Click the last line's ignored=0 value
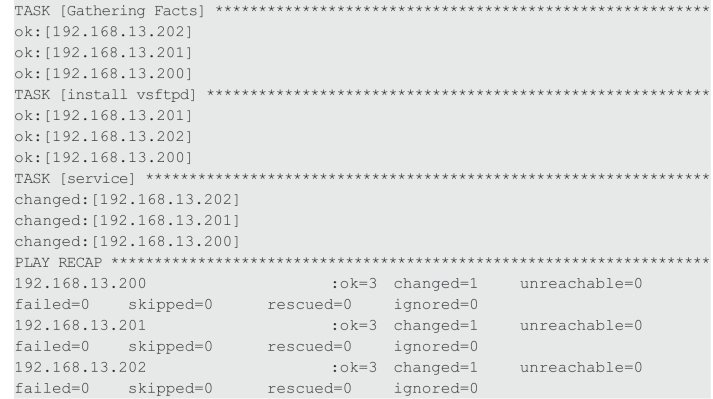 click(x=436, y=389)
